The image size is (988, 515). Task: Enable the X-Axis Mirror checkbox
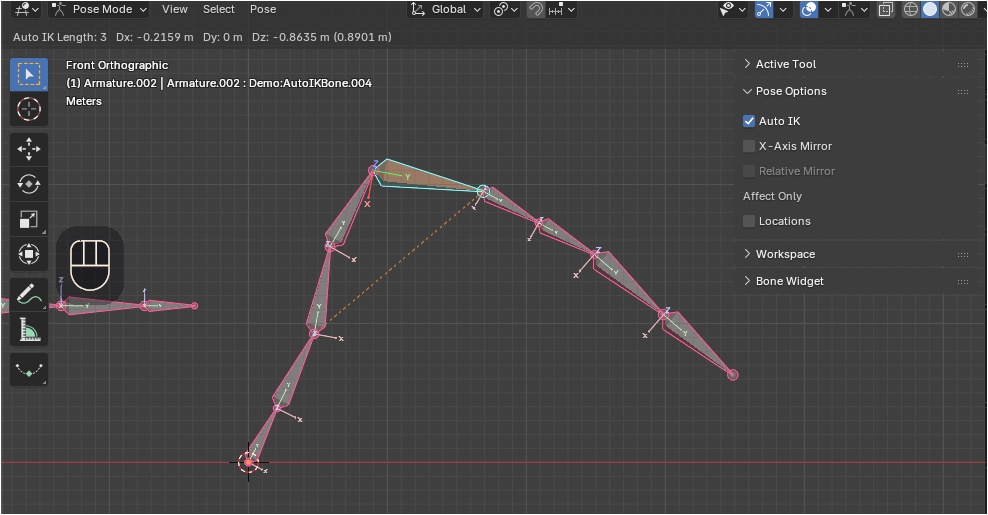(749, 146)
